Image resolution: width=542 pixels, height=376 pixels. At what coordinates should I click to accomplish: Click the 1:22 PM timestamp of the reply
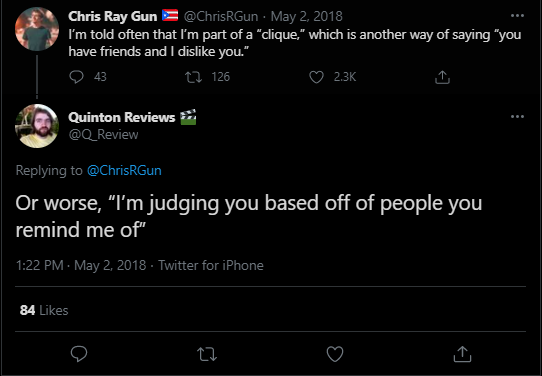(40, 265)
